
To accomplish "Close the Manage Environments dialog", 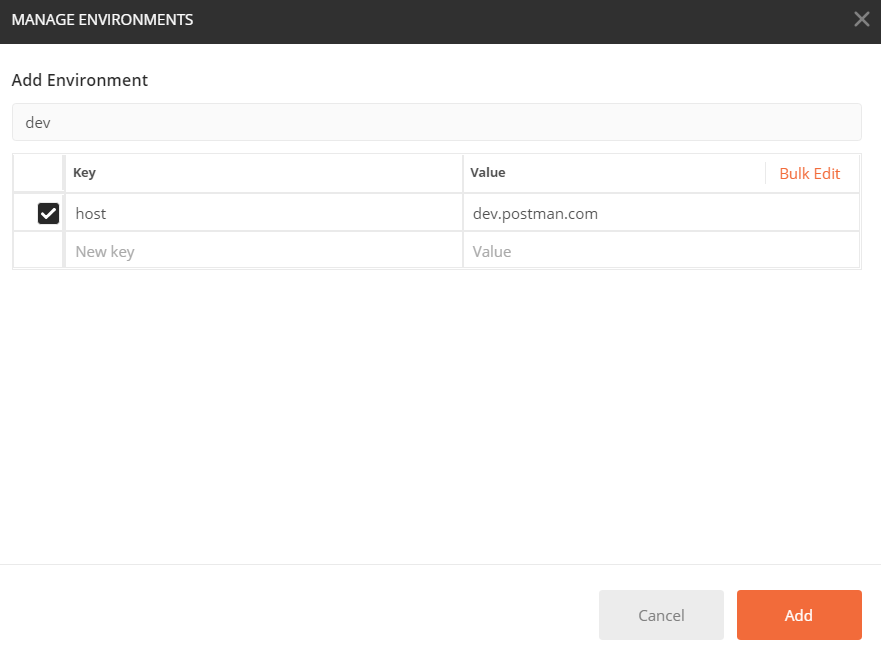I will pyautogui.click(x=861, y=19).
